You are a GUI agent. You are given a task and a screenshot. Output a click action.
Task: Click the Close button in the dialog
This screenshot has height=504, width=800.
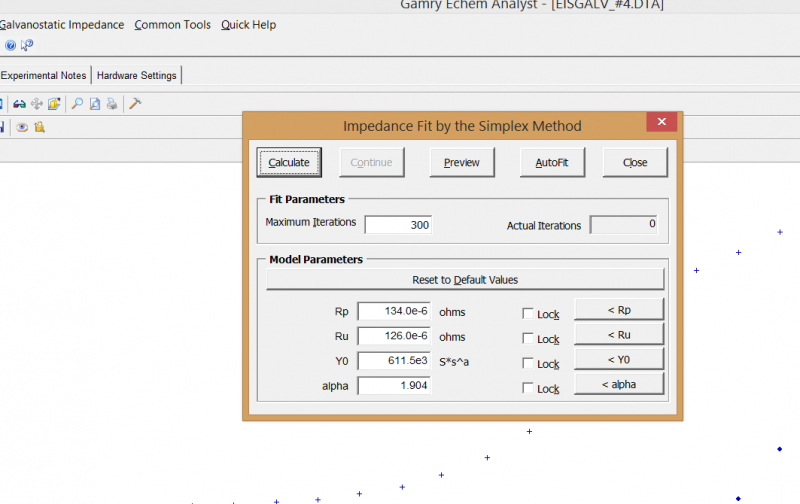click(x=635, y=163)
